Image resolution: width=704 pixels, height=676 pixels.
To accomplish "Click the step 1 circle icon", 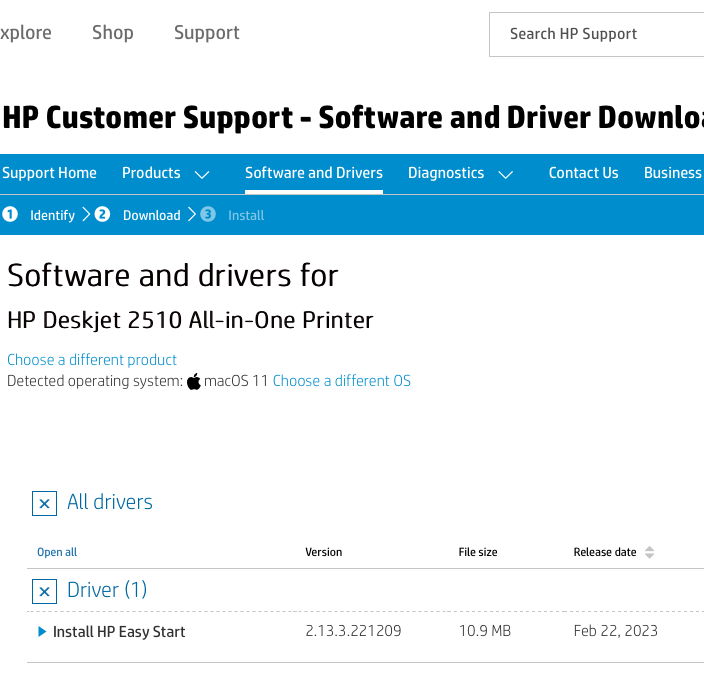I will [x=10, y=215].
